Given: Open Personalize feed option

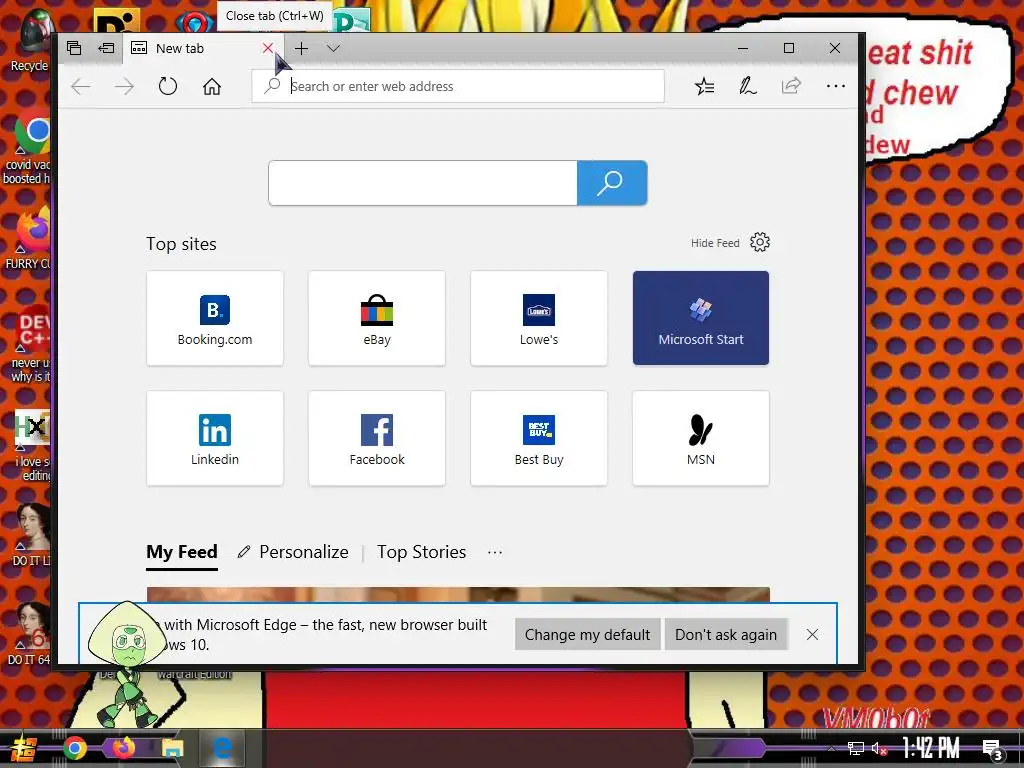Looking at the screenshot, I should tap(293, 552).
